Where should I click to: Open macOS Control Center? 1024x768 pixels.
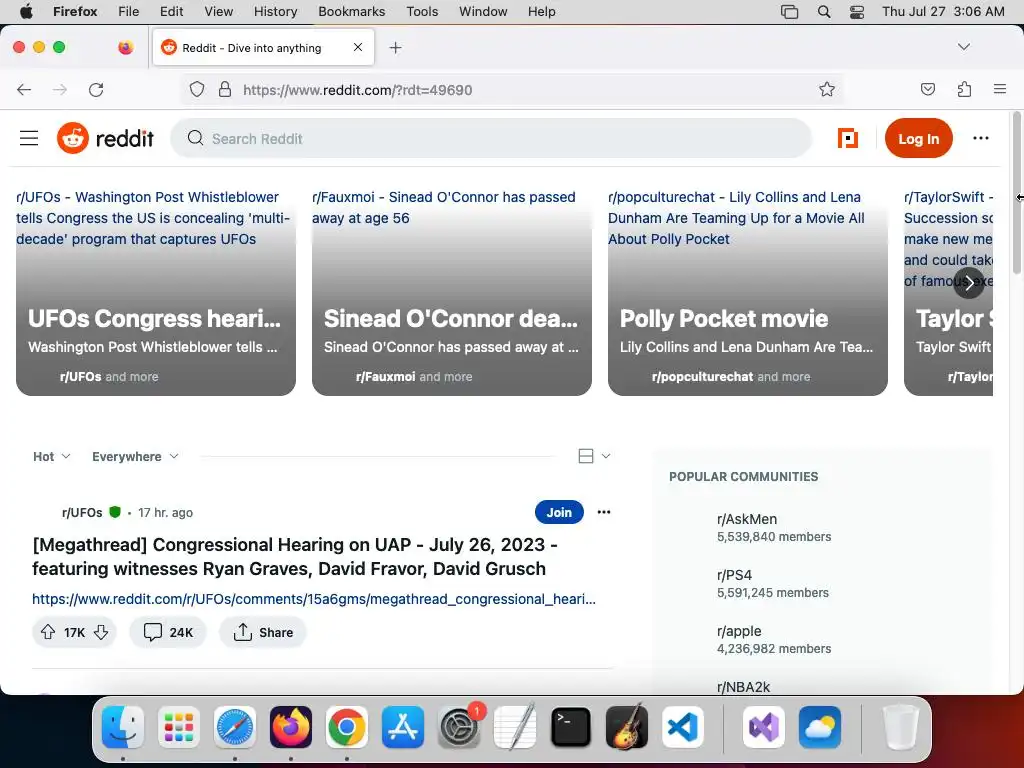coord(857,12)
